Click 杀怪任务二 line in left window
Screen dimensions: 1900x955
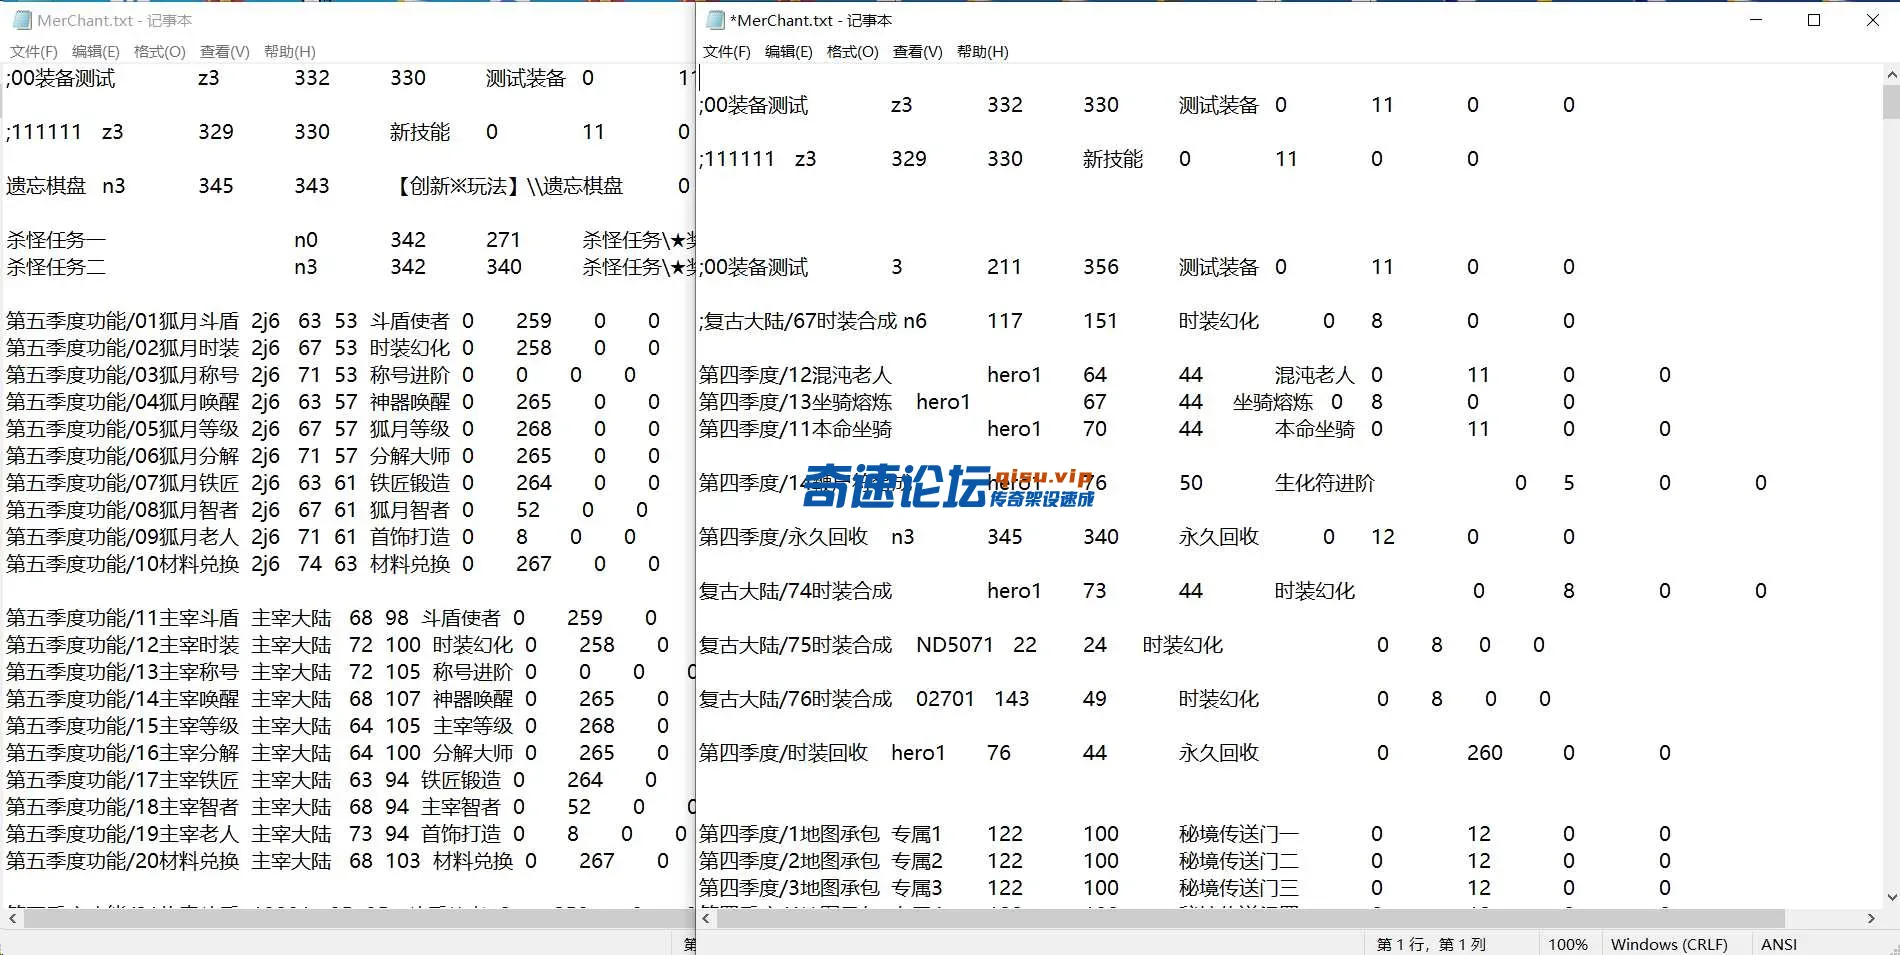(x=56, y=267)
